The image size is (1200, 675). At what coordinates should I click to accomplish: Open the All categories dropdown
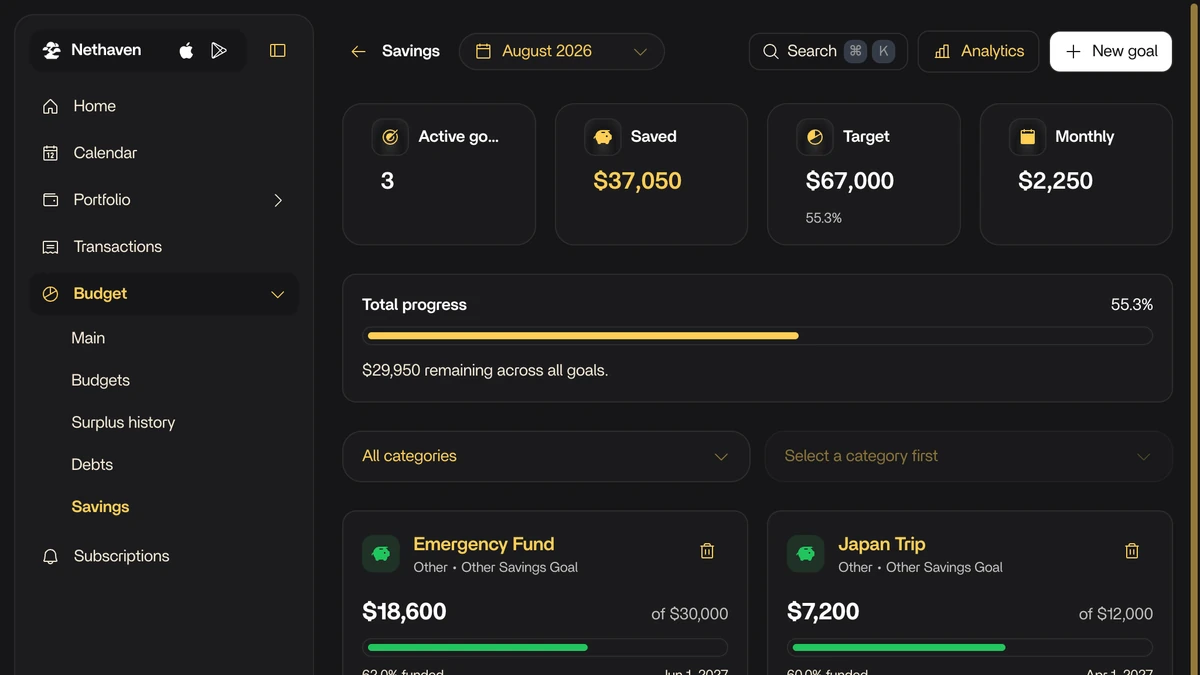pos(546,456)
